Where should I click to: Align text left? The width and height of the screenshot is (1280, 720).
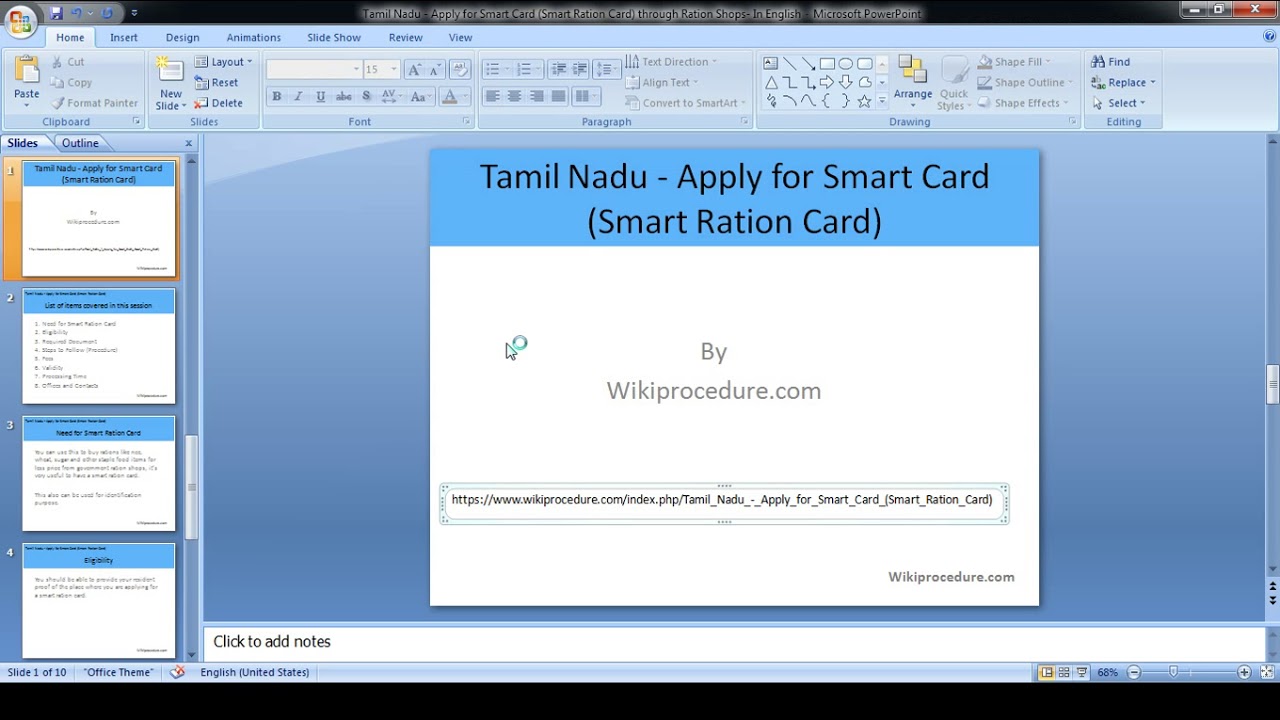[x=492, y=96]
